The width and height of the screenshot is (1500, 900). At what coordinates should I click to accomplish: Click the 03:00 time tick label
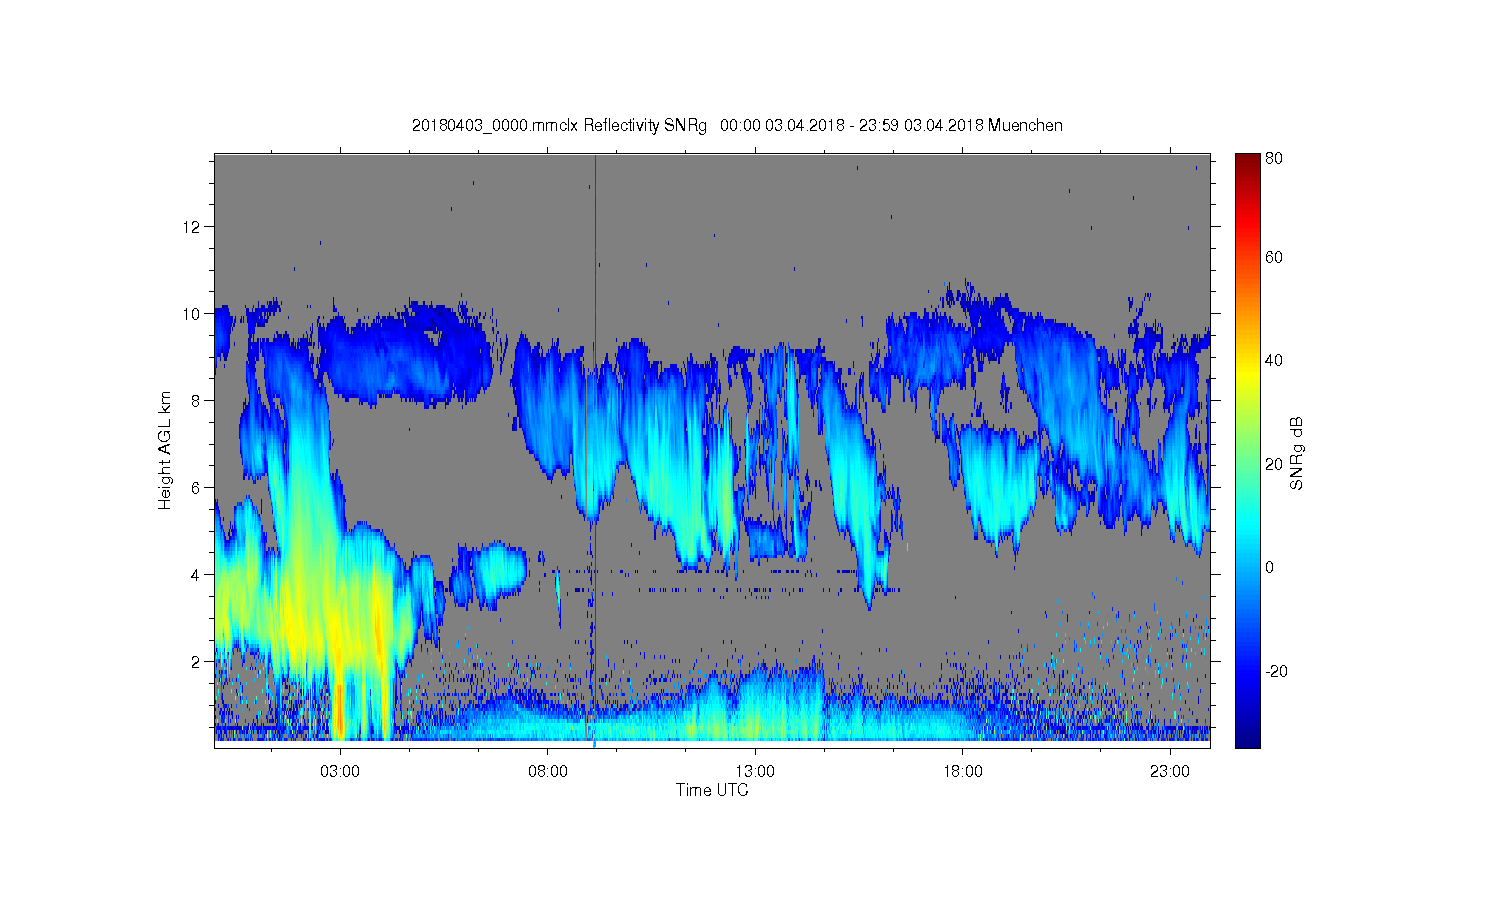pos(340,772)
